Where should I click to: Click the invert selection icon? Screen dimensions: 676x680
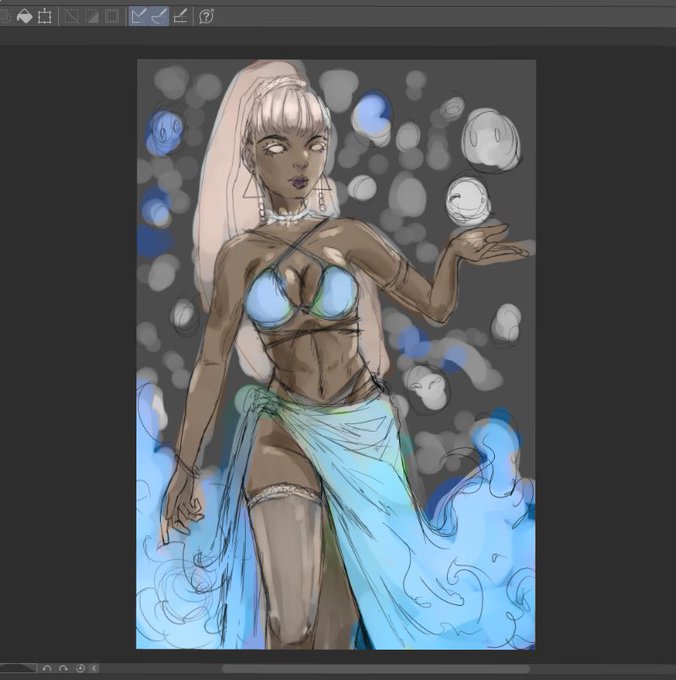[x=91, y=17]
